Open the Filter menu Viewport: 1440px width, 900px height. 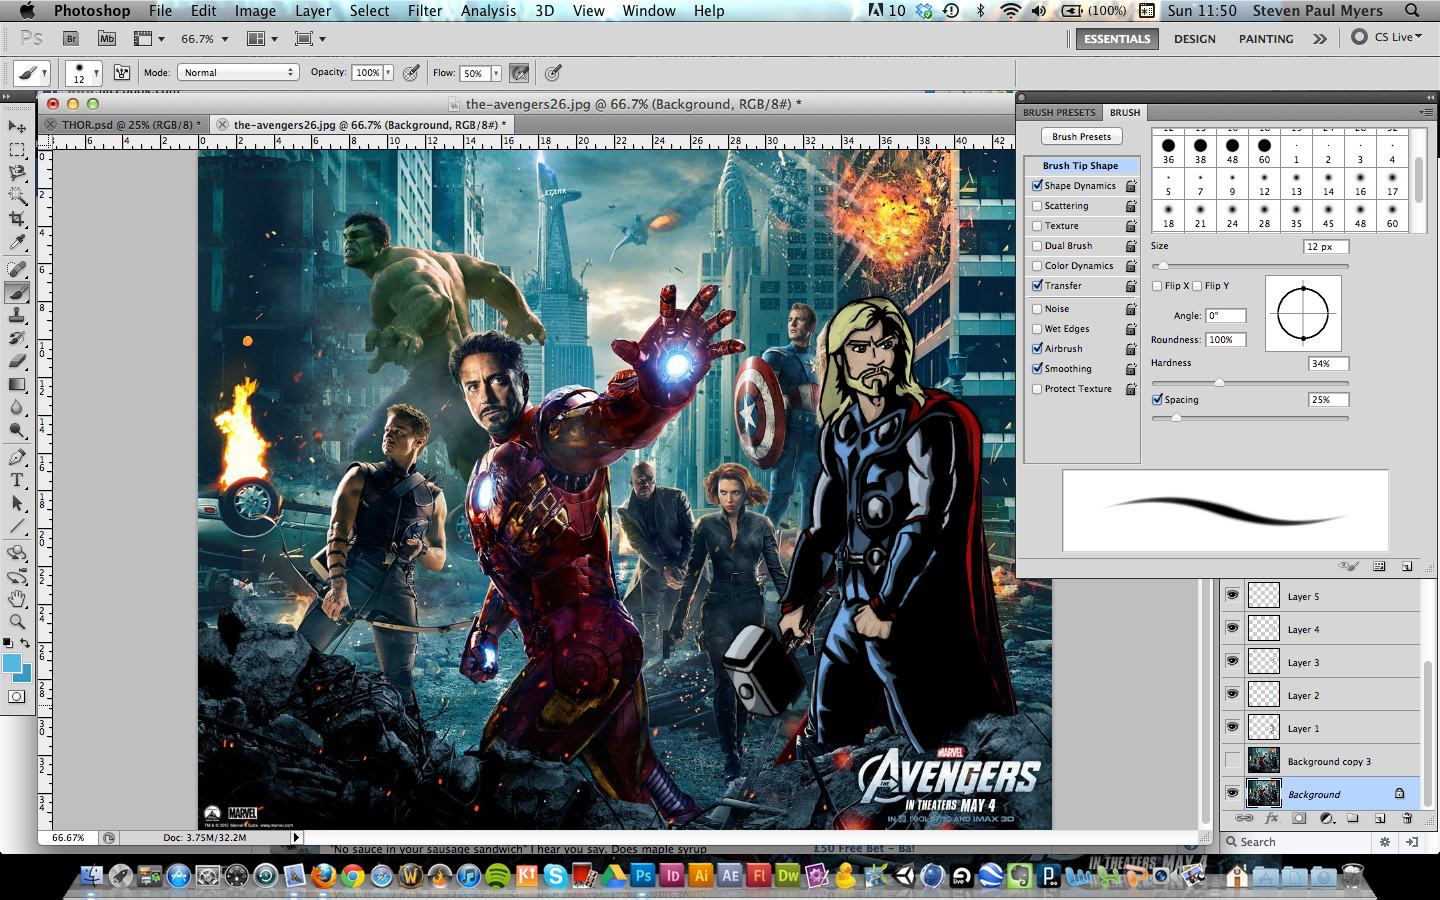(425, 11)
